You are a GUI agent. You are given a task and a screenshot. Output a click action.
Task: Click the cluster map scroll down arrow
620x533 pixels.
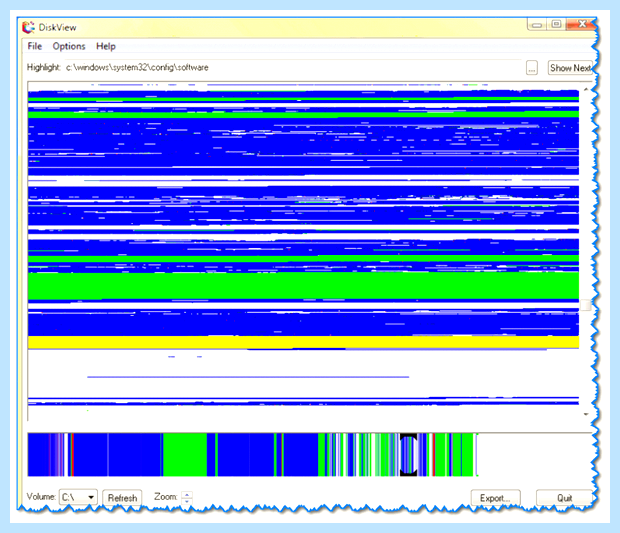point(586,414)
